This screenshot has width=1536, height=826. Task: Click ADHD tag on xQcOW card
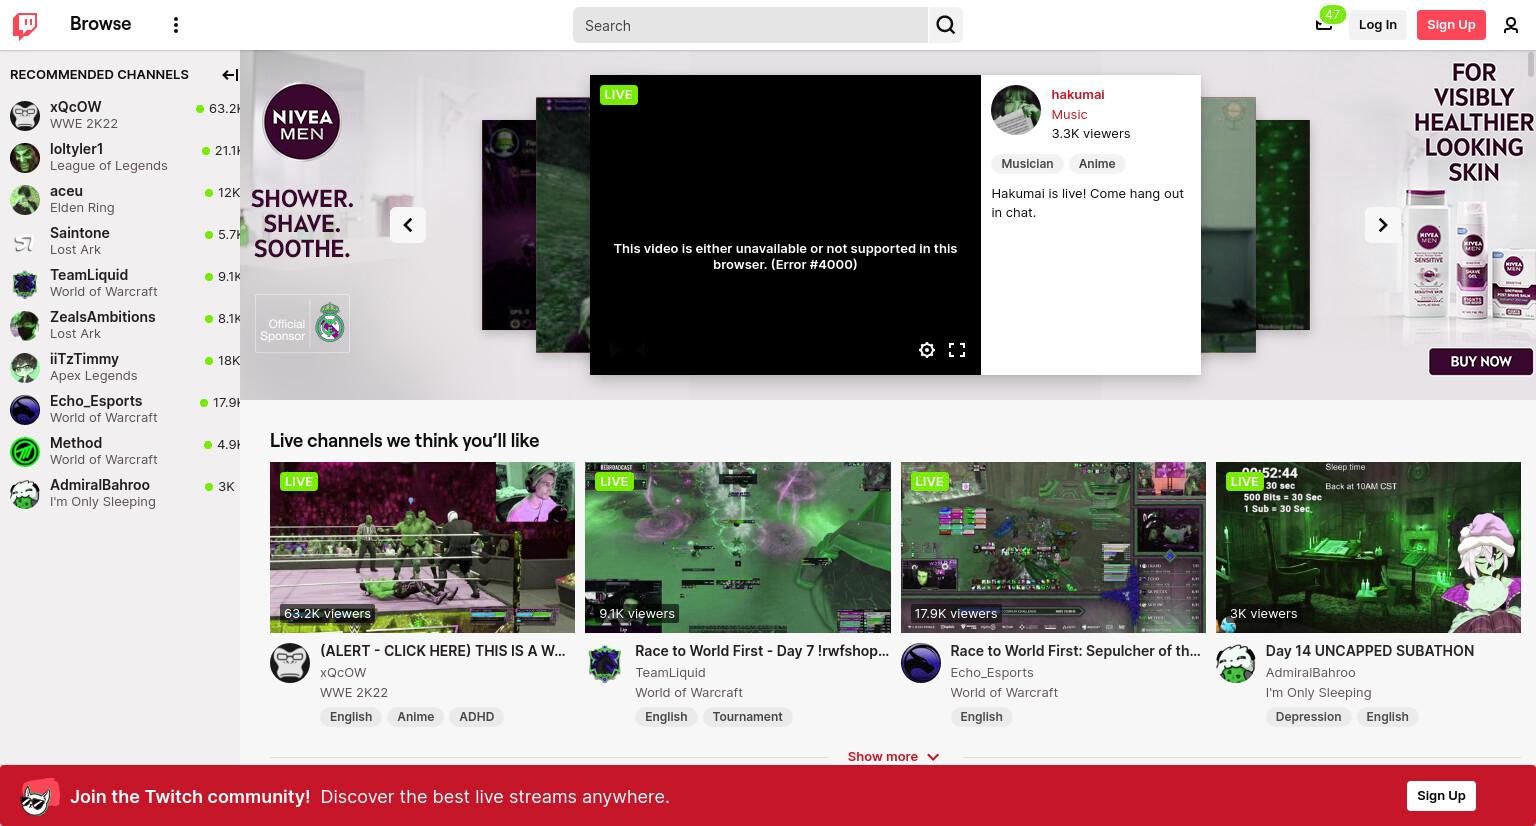point(477,717)
